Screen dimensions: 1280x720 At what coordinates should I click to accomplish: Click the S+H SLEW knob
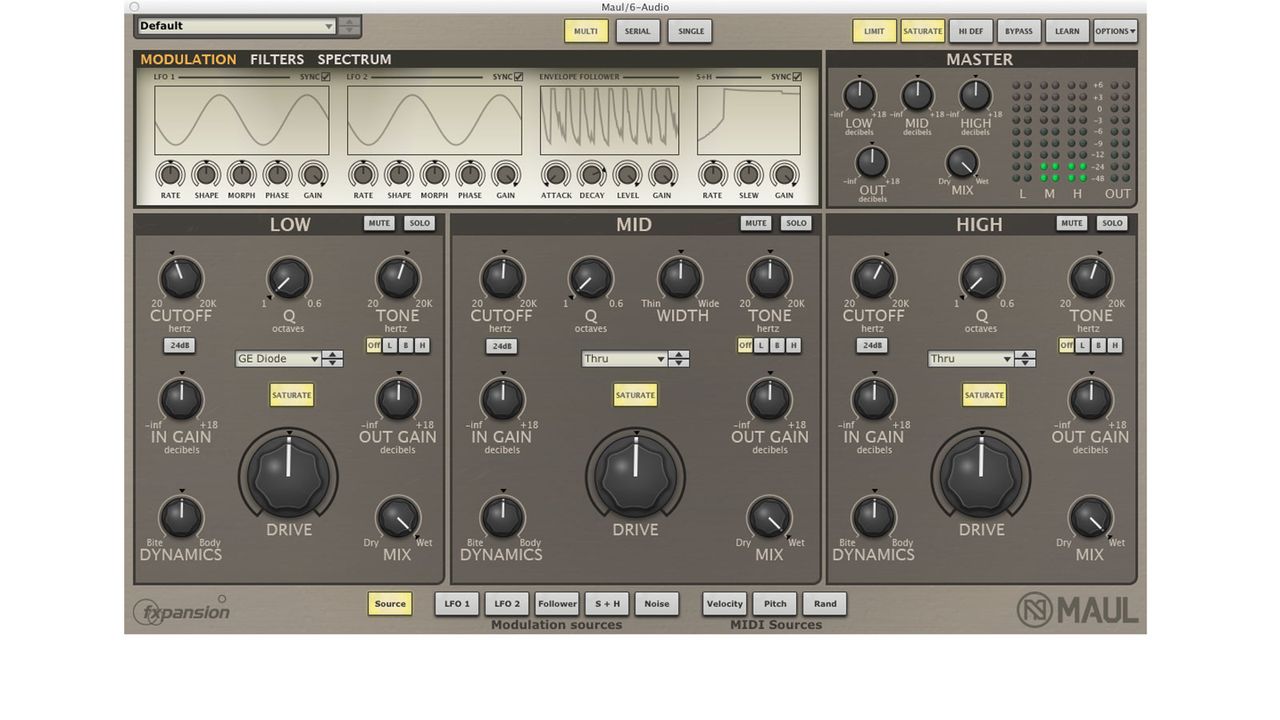tap(748, 175)
